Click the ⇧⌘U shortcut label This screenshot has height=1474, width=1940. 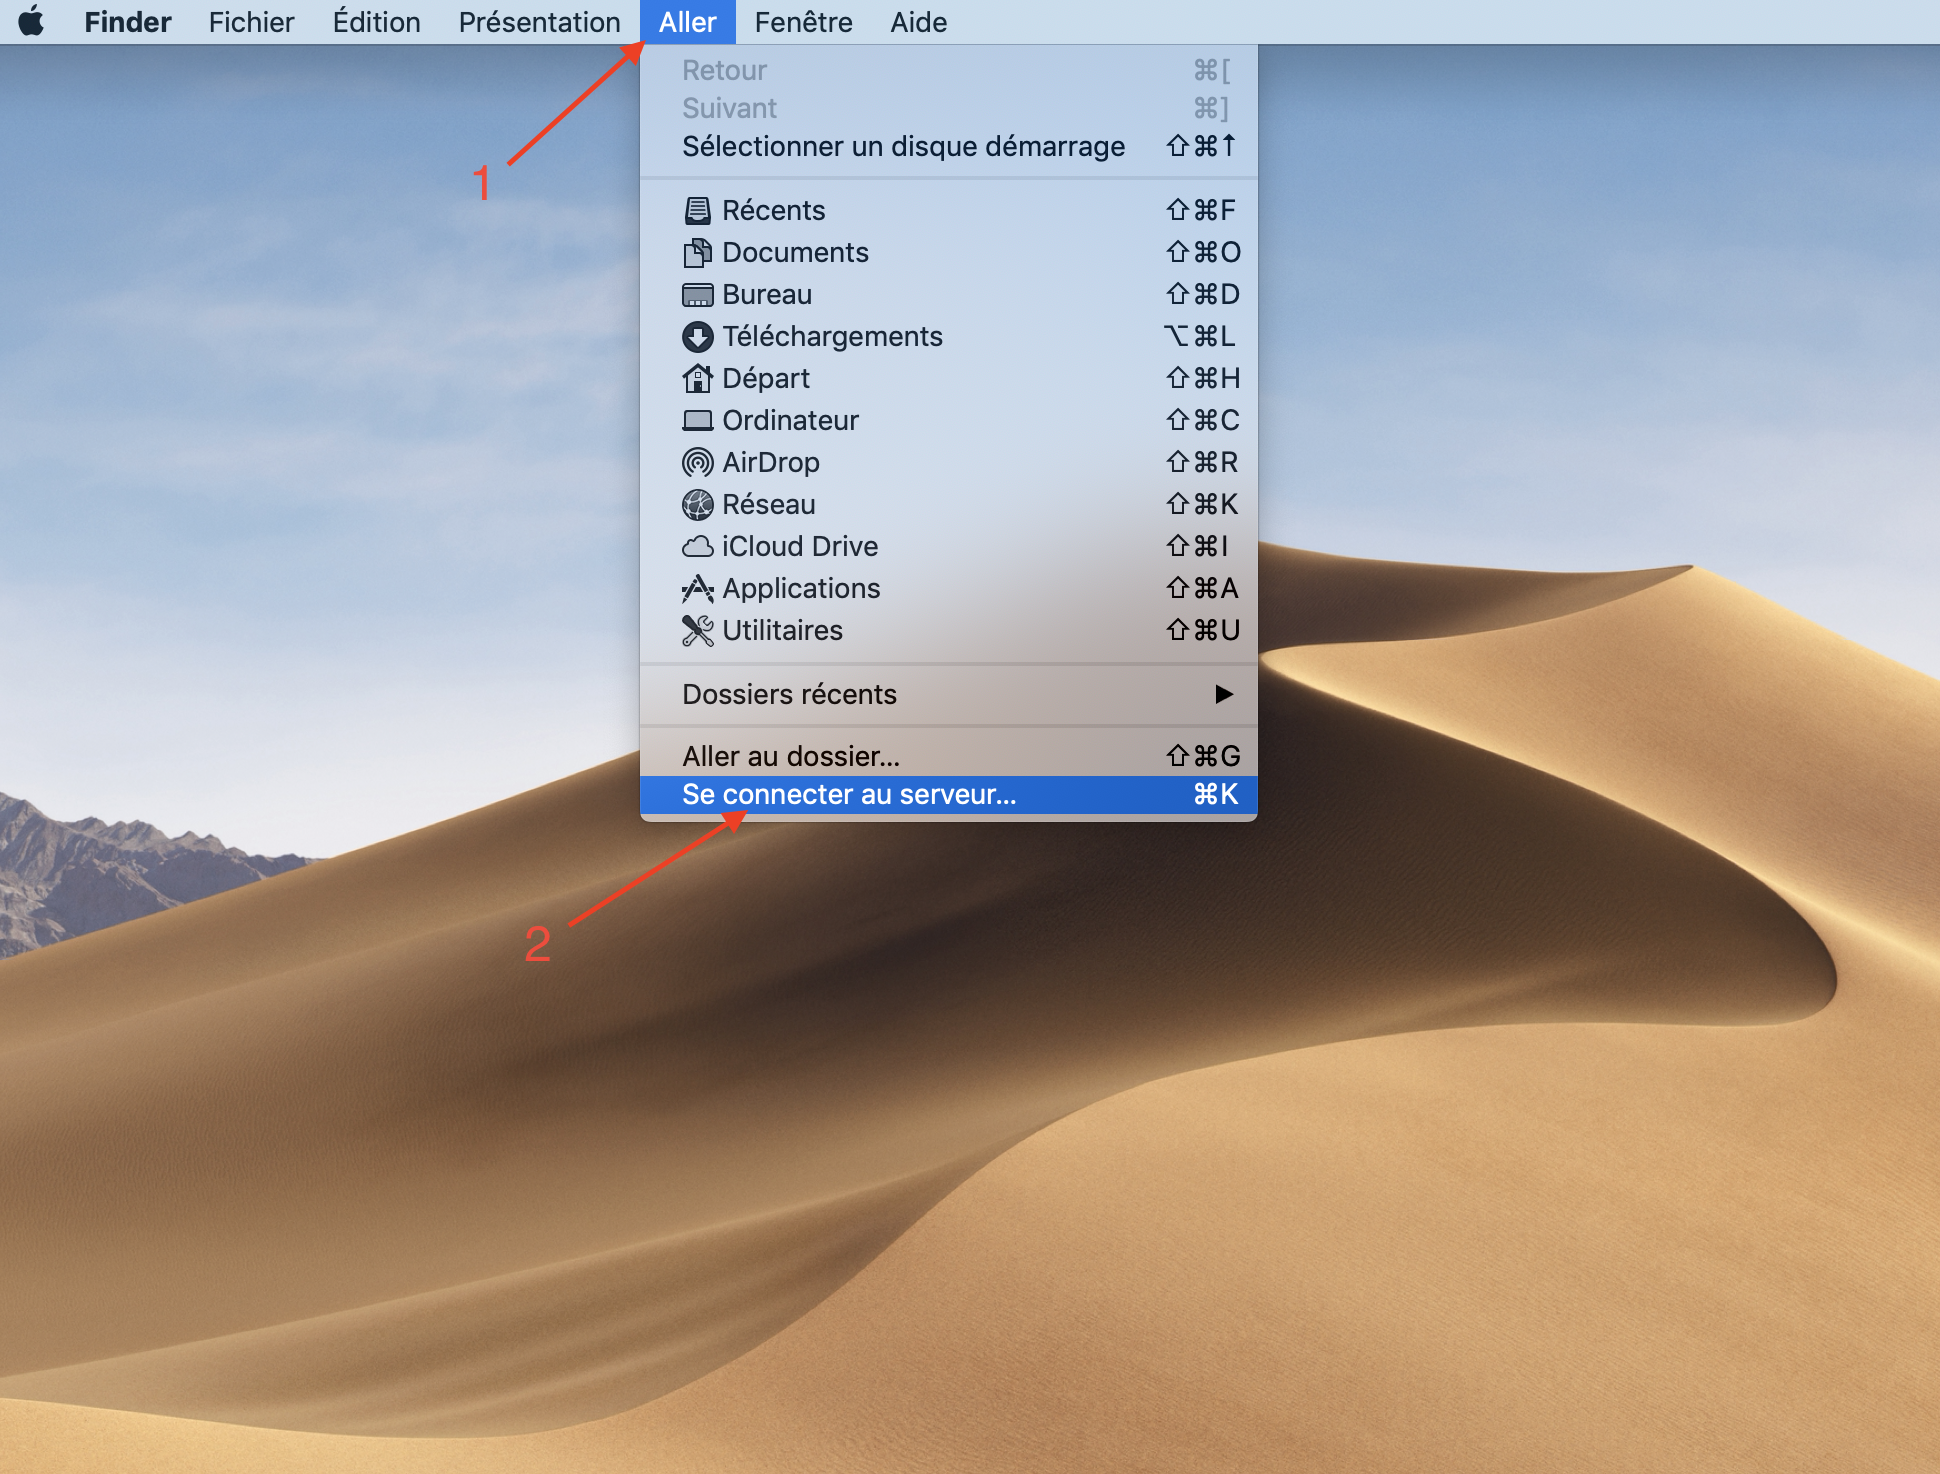click(1203, 630)
